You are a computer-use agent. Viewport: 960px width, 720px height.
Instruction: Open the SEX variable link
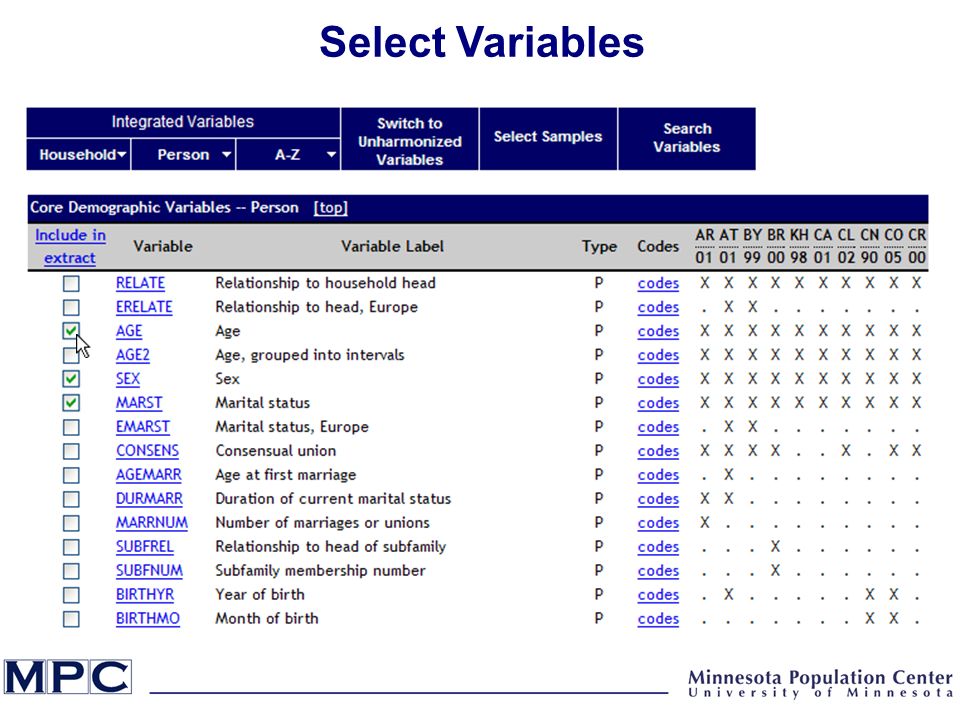click(128, 379)
